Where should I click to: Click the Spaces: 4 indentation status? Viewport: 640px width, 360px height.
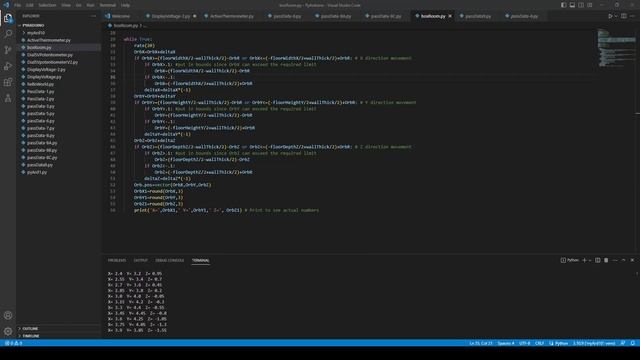506,343
